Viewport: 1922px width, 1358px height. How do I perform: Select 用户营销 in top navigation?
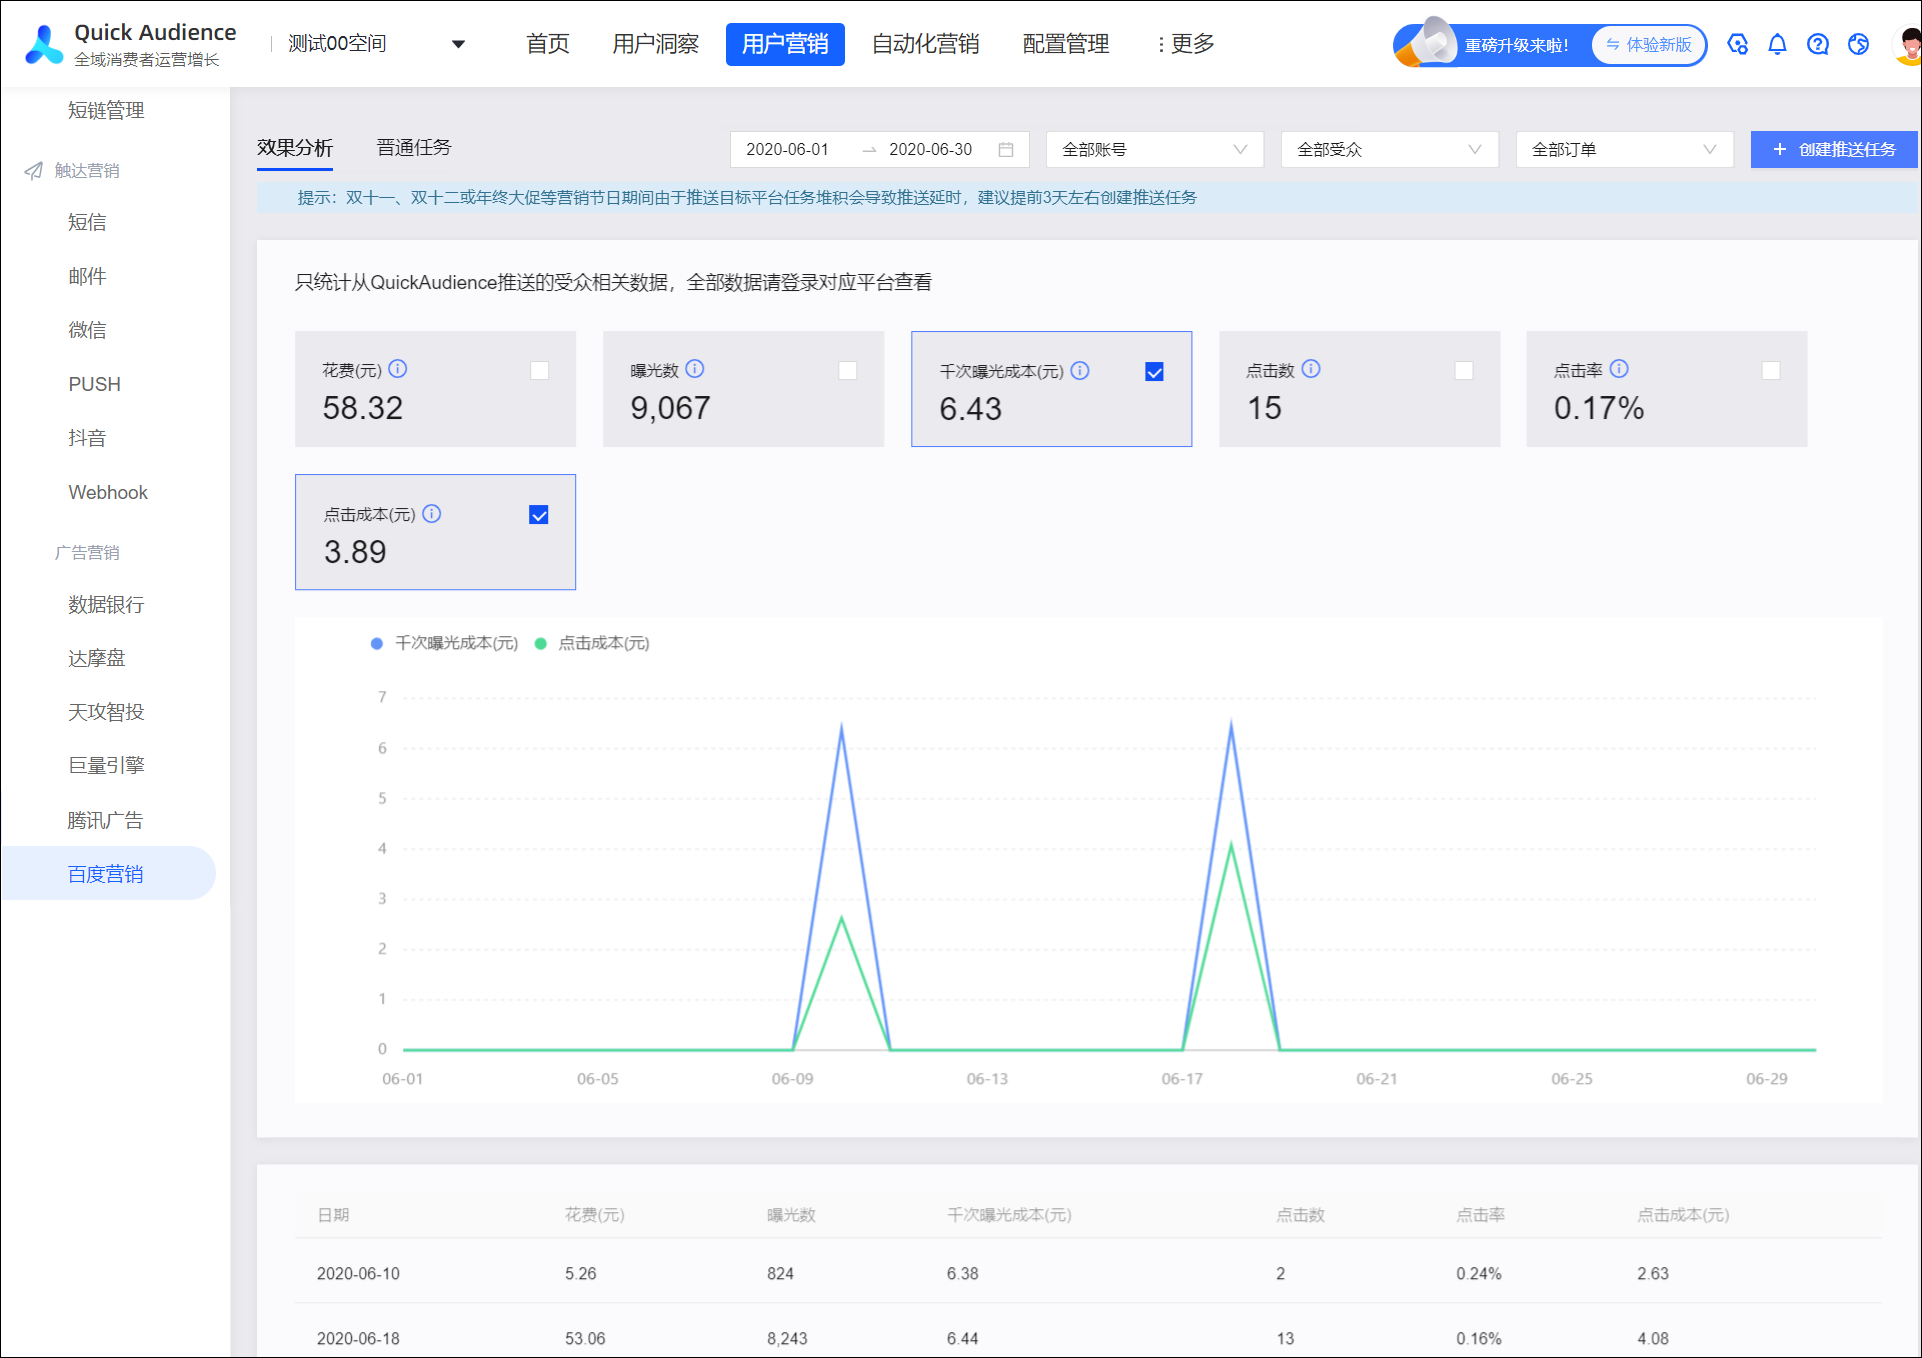click(785, 44)
